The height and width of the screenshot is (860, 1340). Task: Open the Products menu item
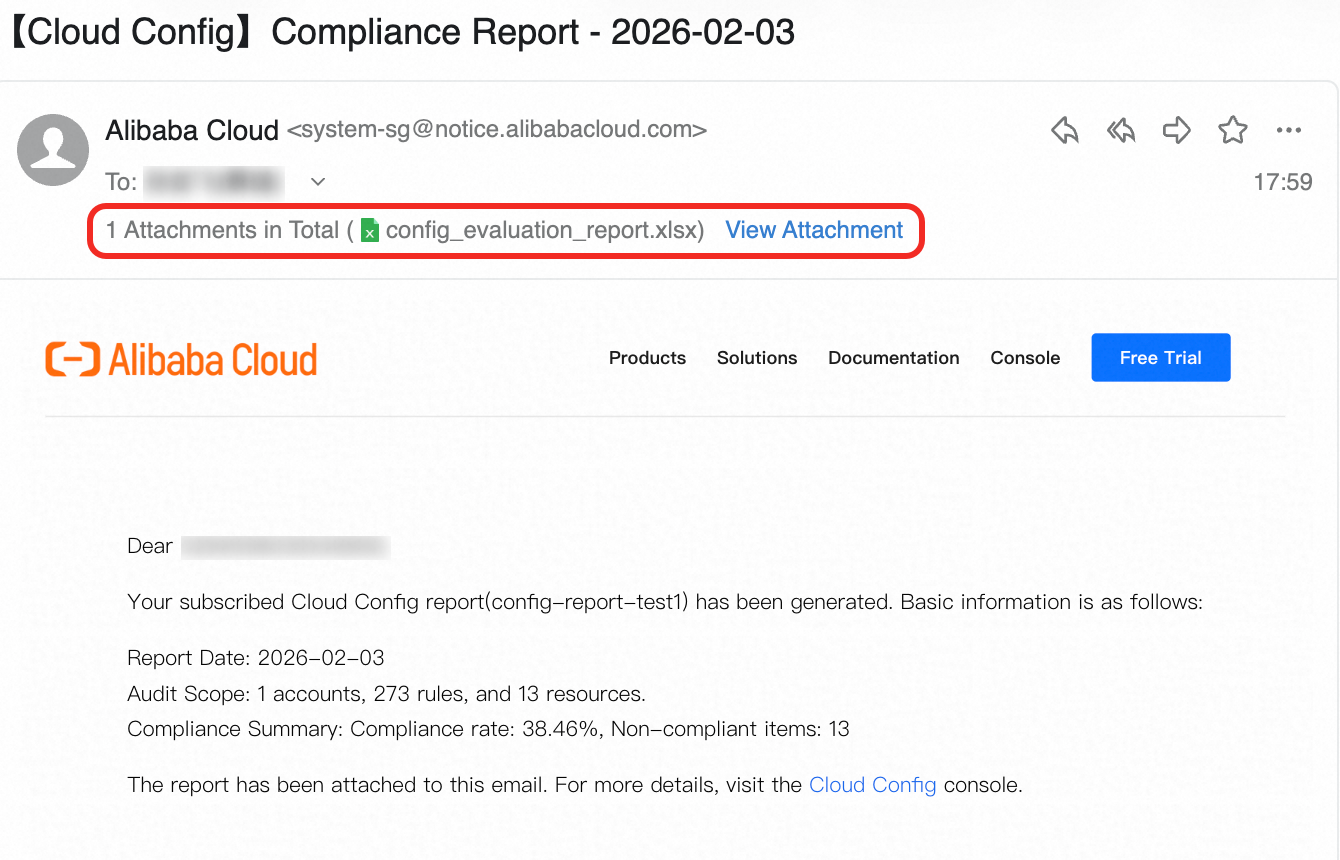point(647,358)
